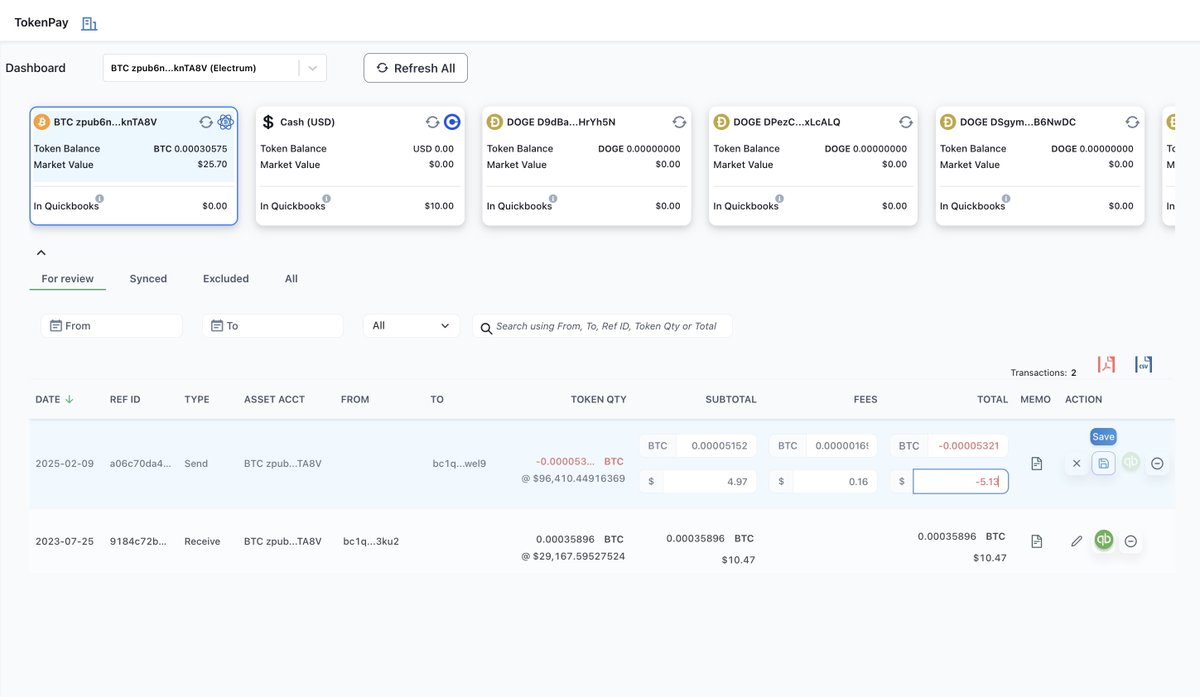Select the Cash (USD) account card
Image resolution: width=1200 pixels, height=697 pixels.
pos(360,166)
